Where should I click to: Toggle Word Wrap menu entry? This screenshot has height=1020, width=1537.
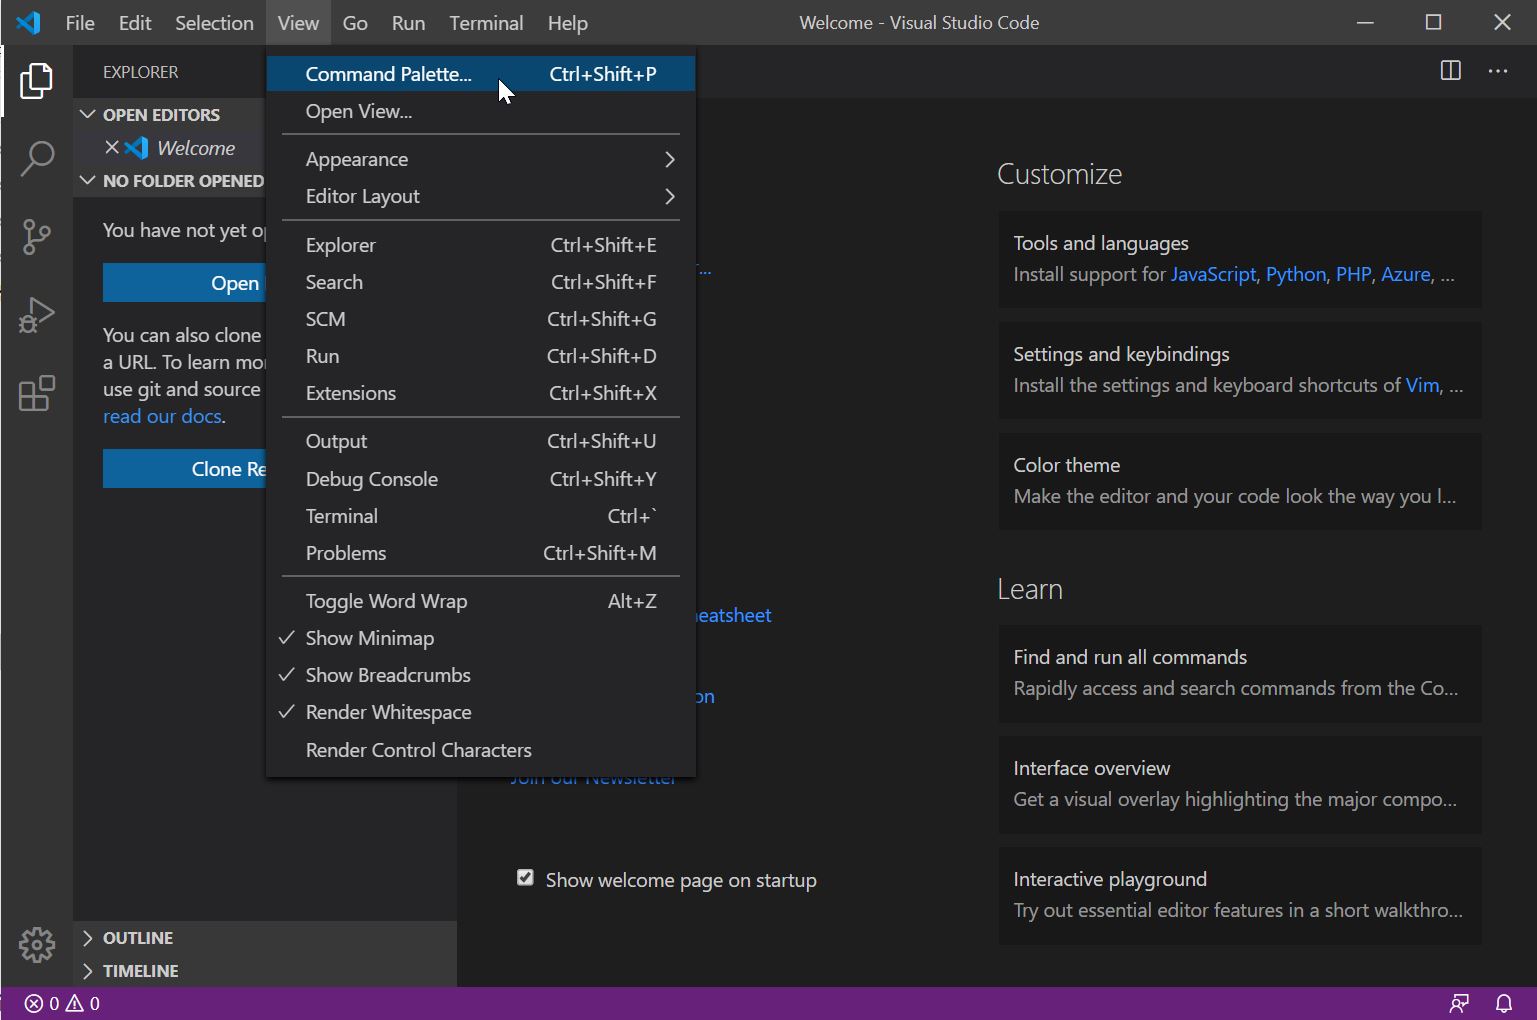tap(481, 601)
